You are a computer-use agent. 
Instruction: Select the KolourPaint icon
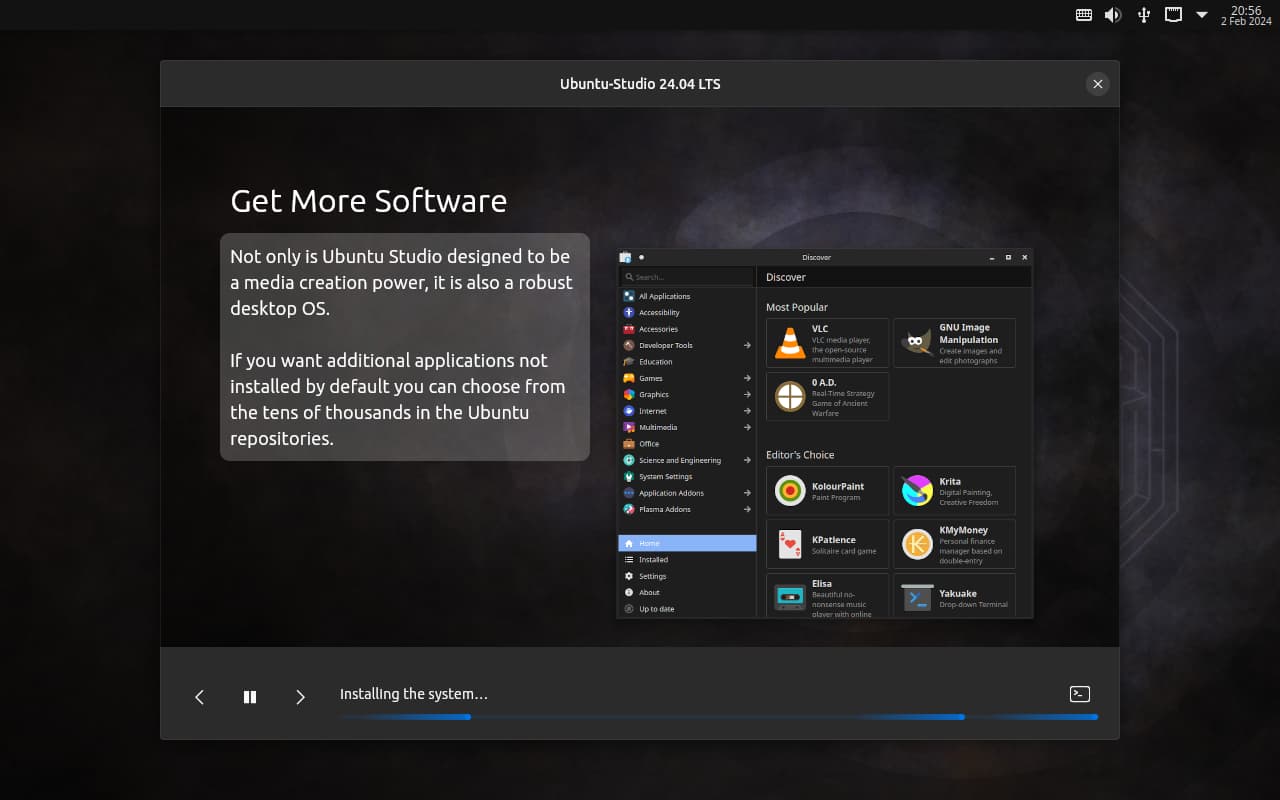[x=790, y=491]
